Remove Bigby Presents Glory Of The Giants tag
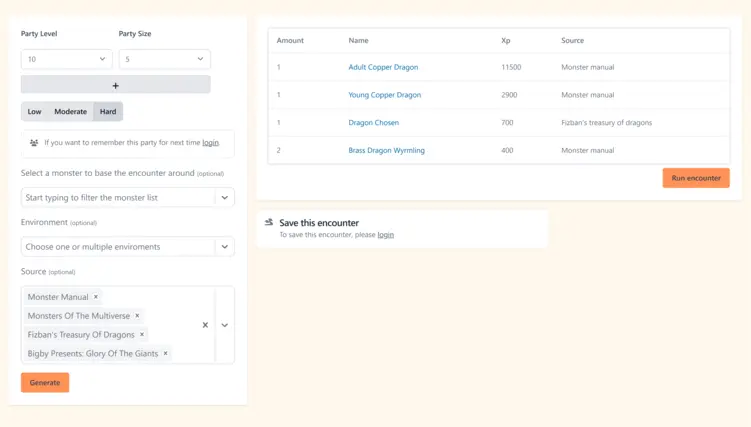The width and height of the screenshot is (751, 427). 166,353
